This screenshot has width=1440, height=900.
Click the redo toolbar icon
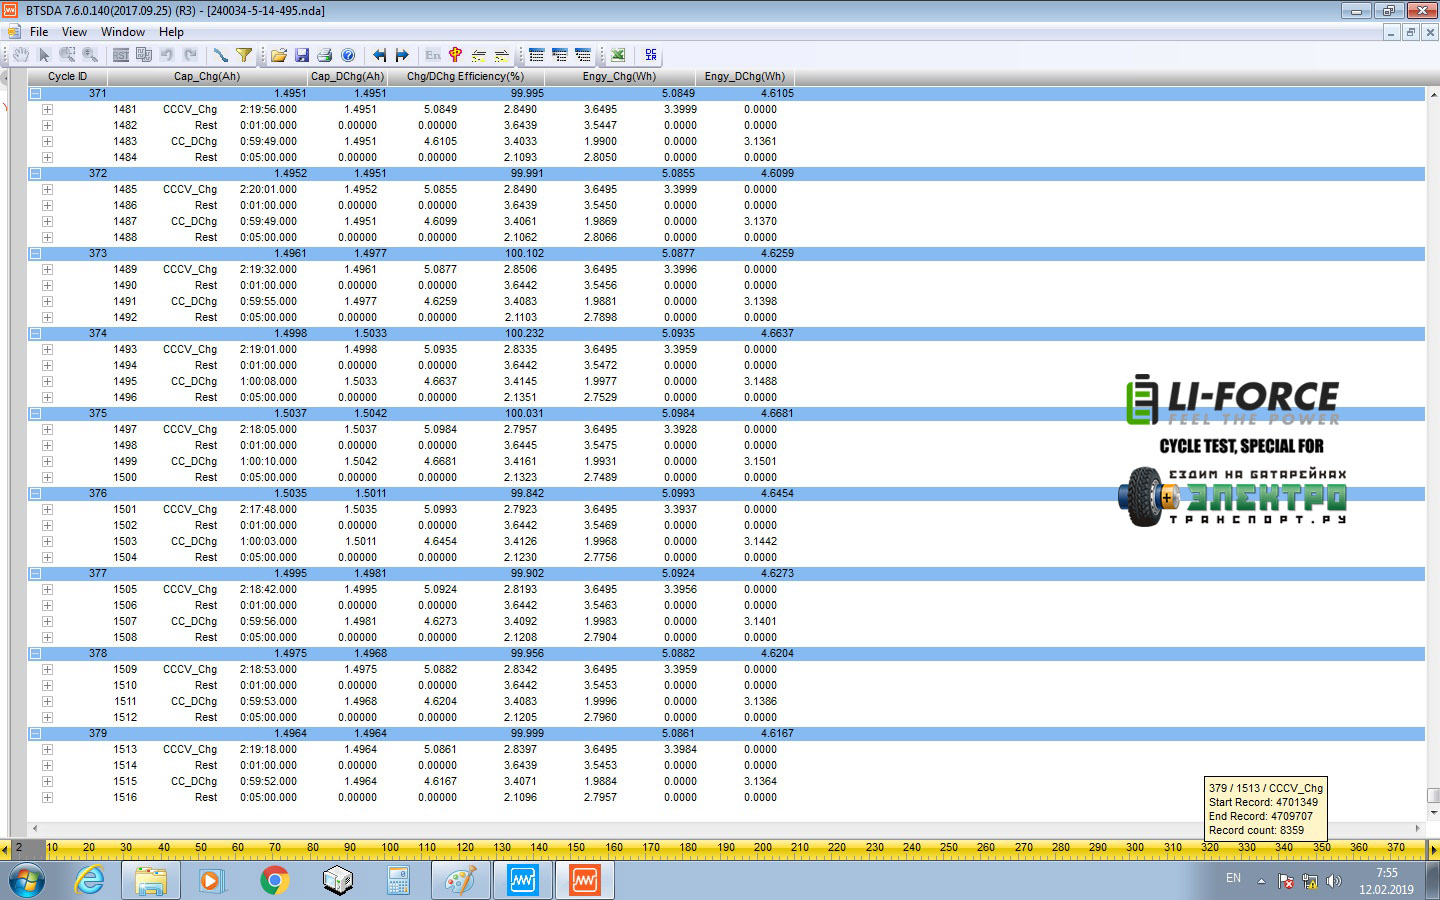coord(190,55)
